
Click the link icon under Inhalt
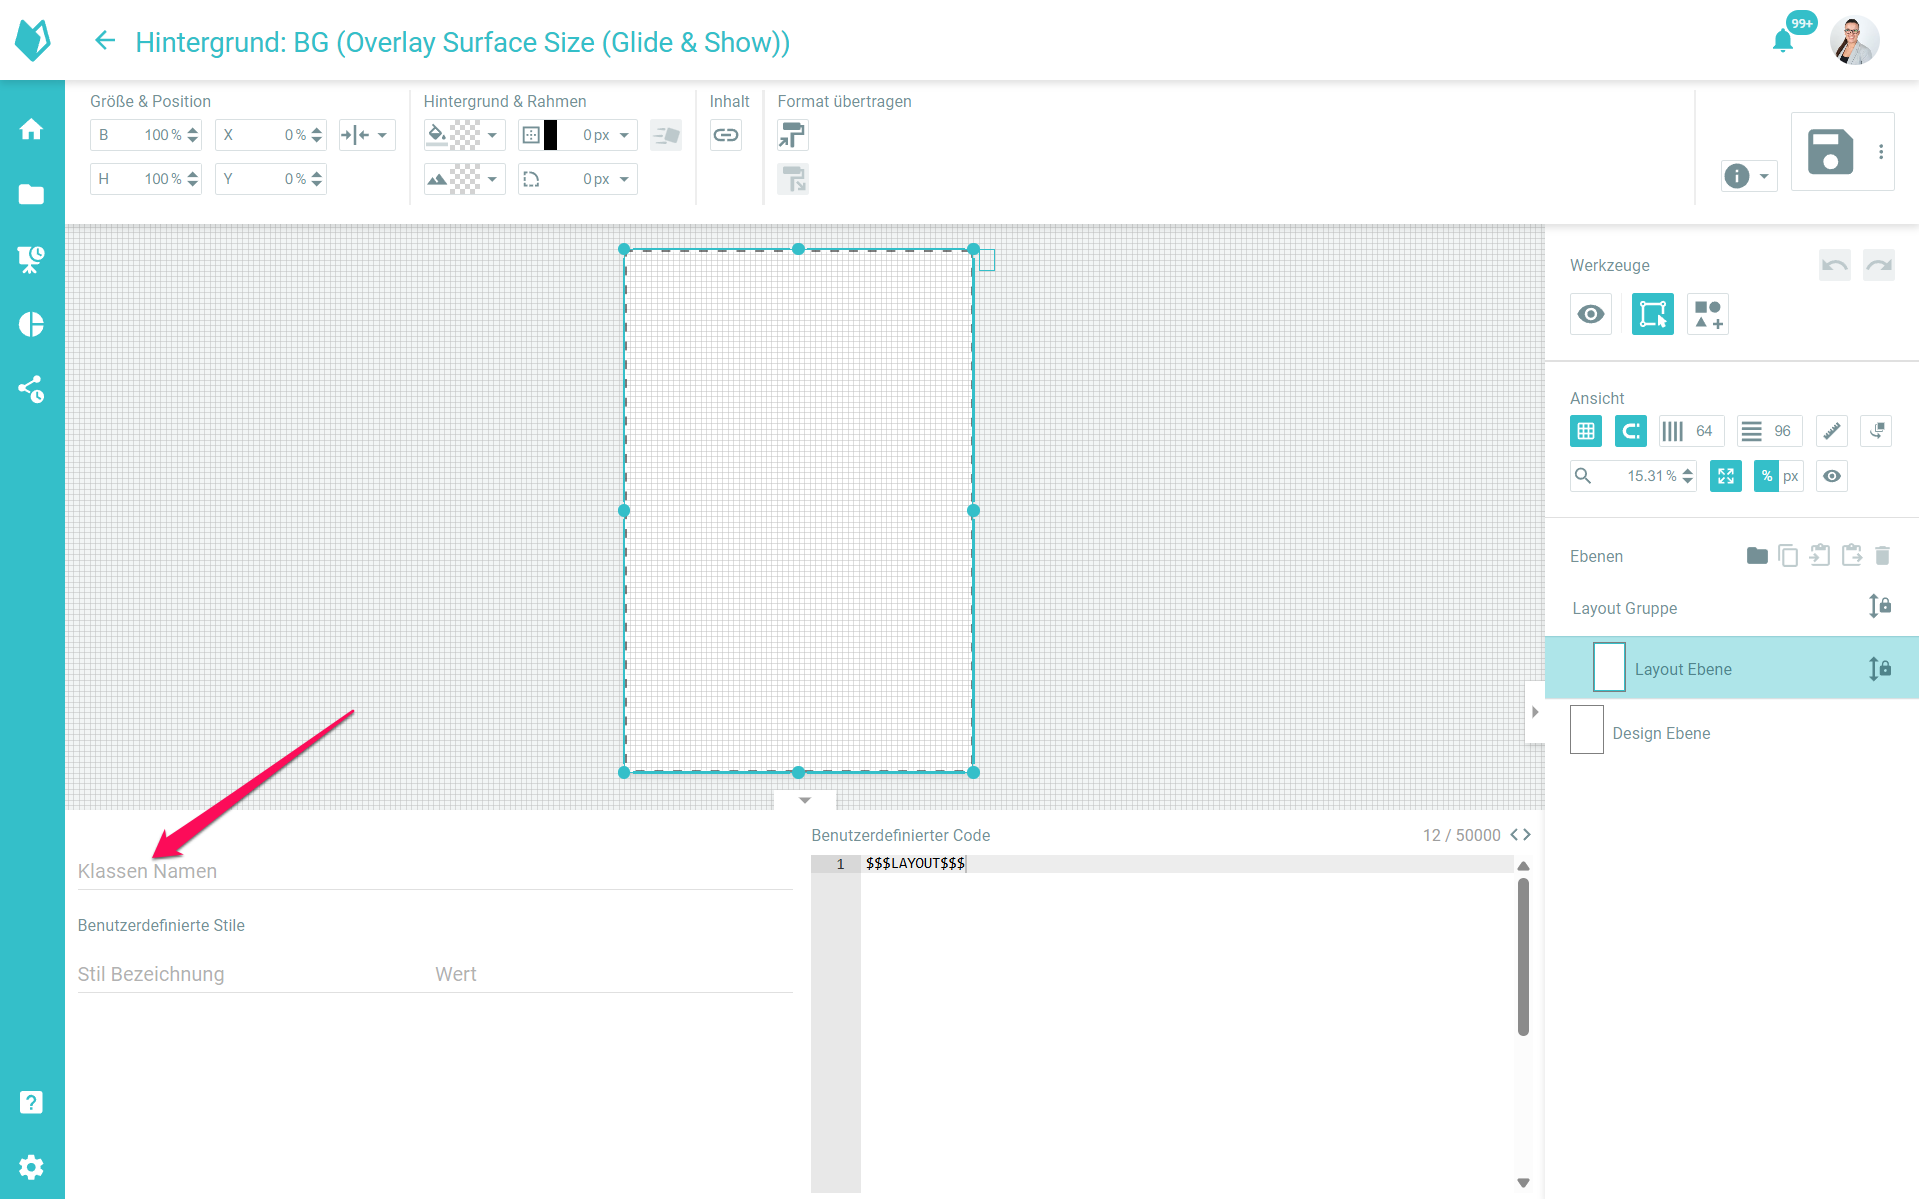tap(726, 135)
